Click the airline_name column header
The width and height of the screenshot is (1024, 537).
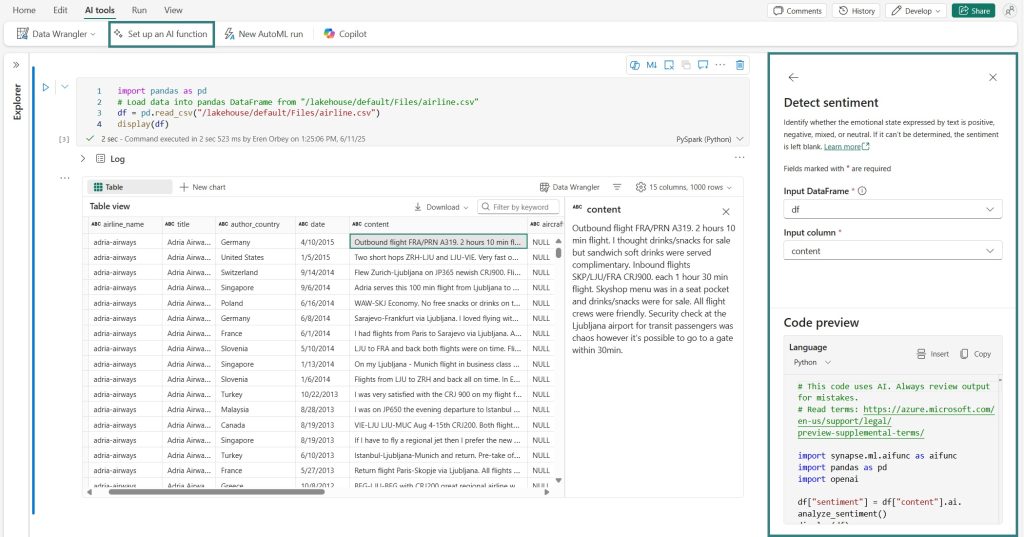pos(123,224)
